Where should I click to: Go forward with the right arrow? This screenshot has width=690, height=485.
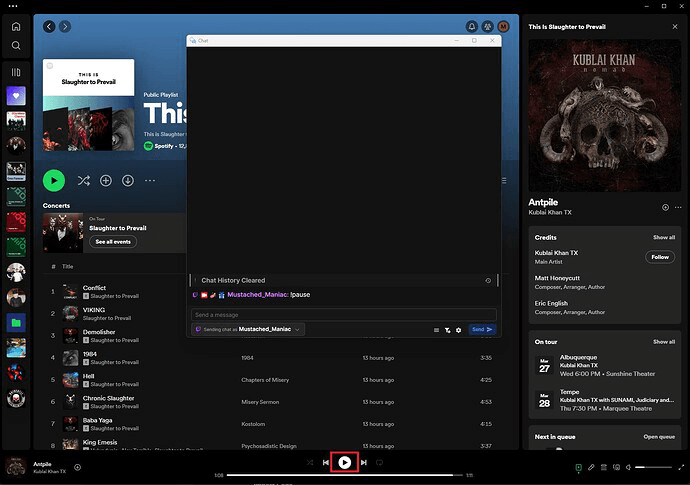point(65,26)
